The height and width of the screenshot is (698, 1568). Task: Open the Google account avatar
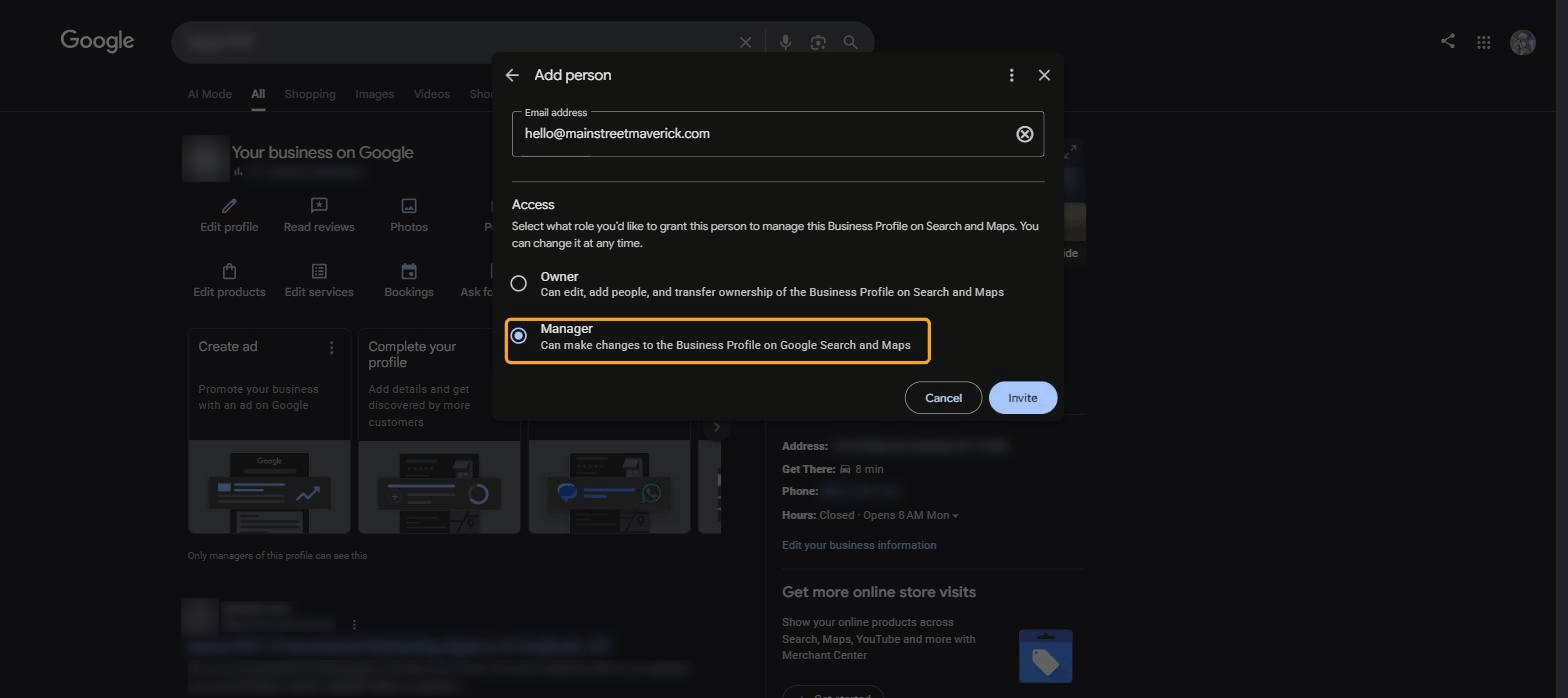point(1522,42)
